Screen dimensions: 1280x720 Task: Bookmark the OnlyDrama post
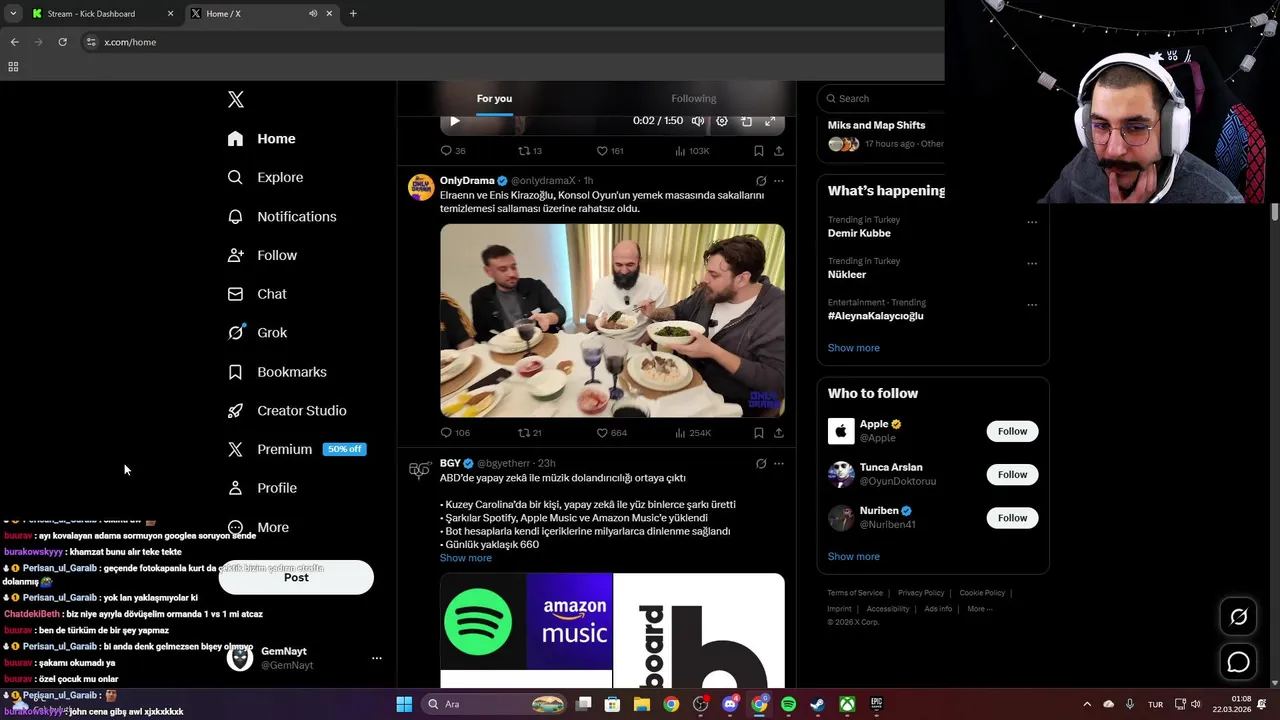click(x=759, y=433)
